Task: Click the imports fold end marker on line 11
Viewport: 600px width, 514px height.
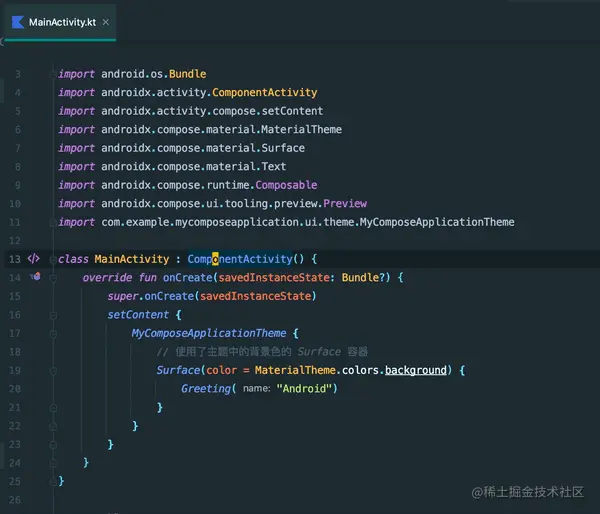Action: (53, 222)
